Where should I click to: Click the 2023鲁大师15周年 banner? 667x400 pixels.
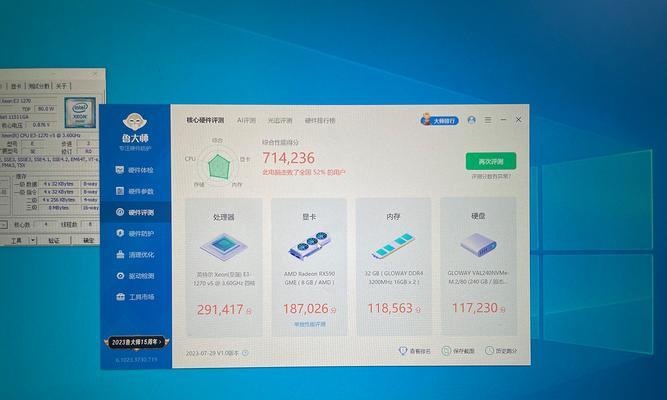pyautogui.click(x=136, y=343)
